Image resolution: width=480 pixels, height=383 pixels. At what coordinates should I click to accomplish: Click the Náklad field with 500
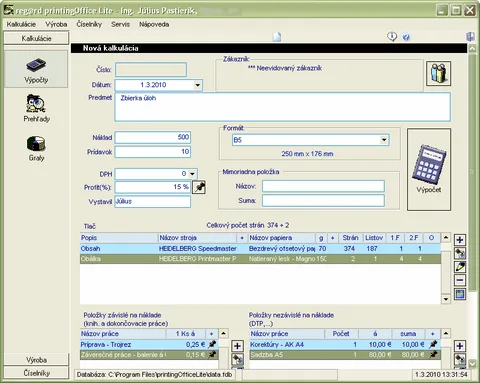point(153,137)
